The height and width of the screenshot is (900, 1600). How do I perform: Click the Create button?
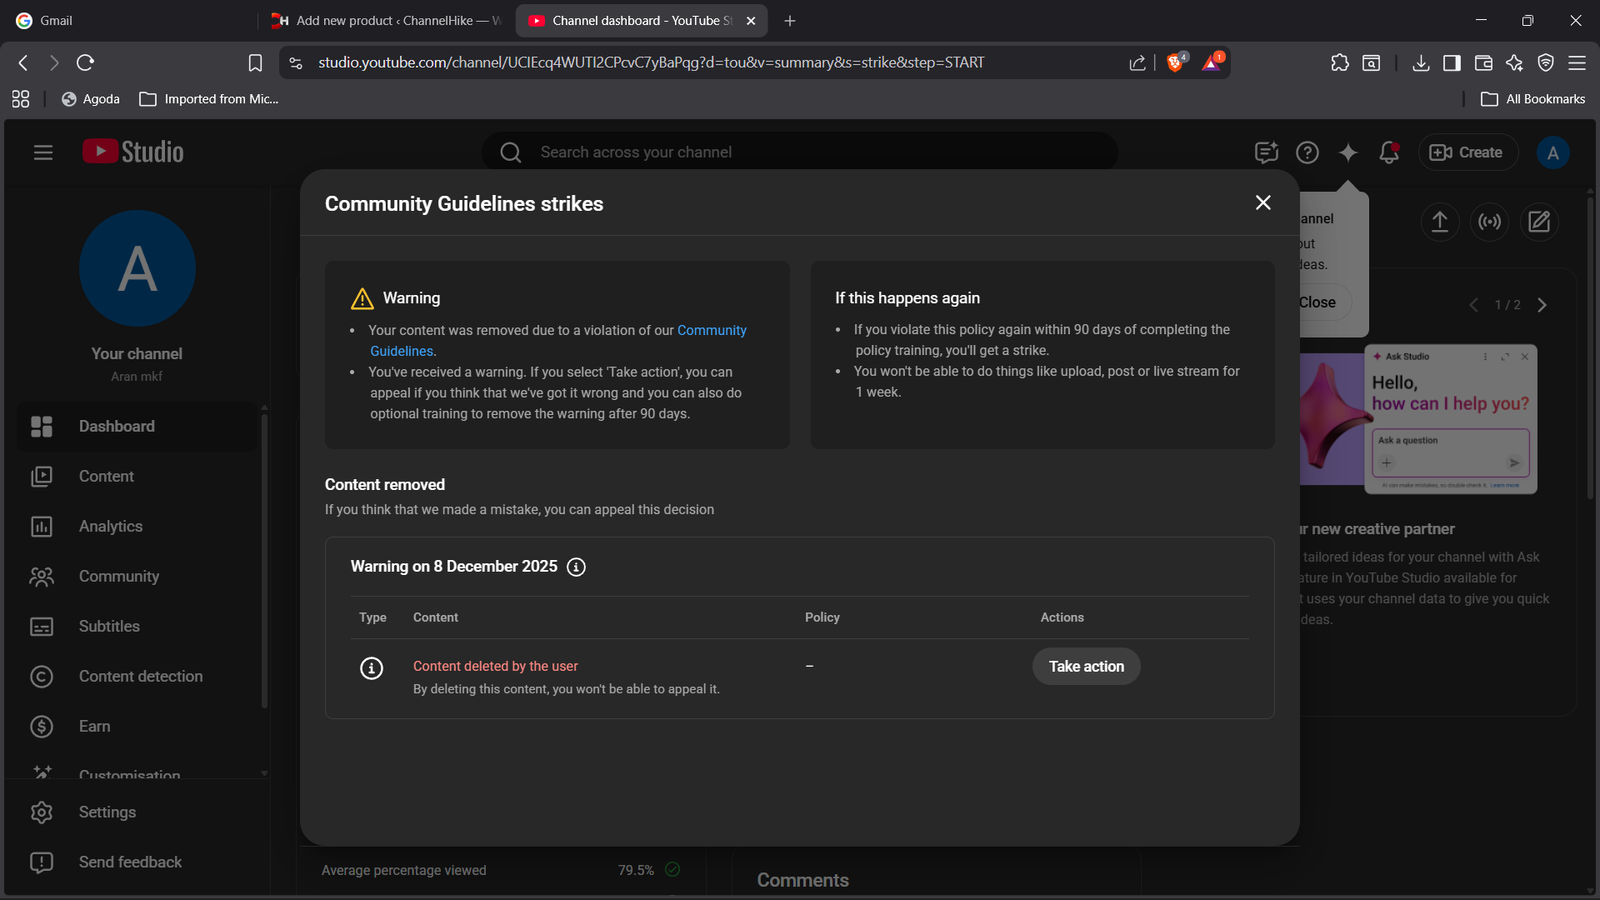click(1467, 152)
